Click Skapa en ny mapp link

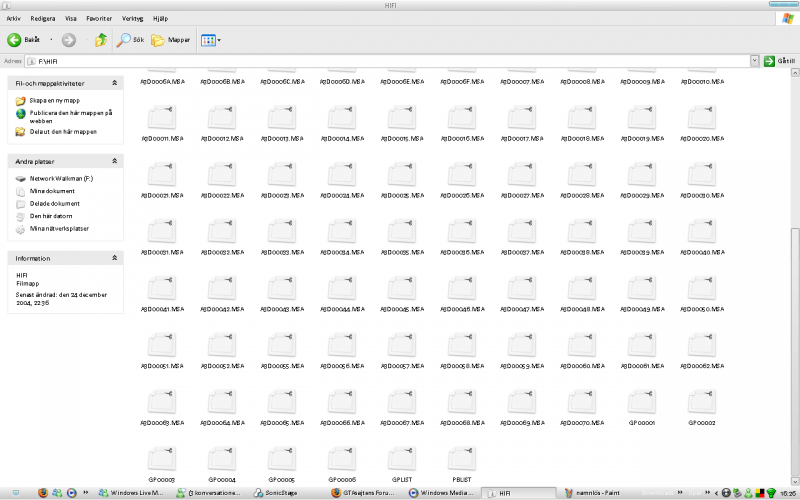(x=54, y=101)
